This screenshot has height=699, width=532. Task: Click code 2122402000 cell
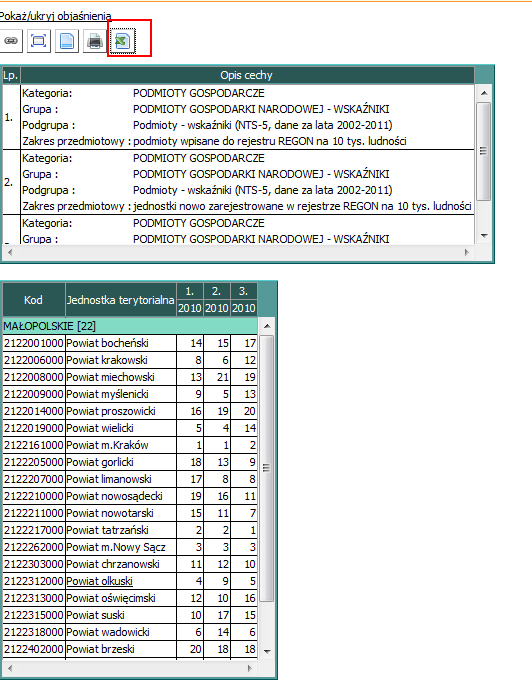pyautogui.click(x=34, y=649)
